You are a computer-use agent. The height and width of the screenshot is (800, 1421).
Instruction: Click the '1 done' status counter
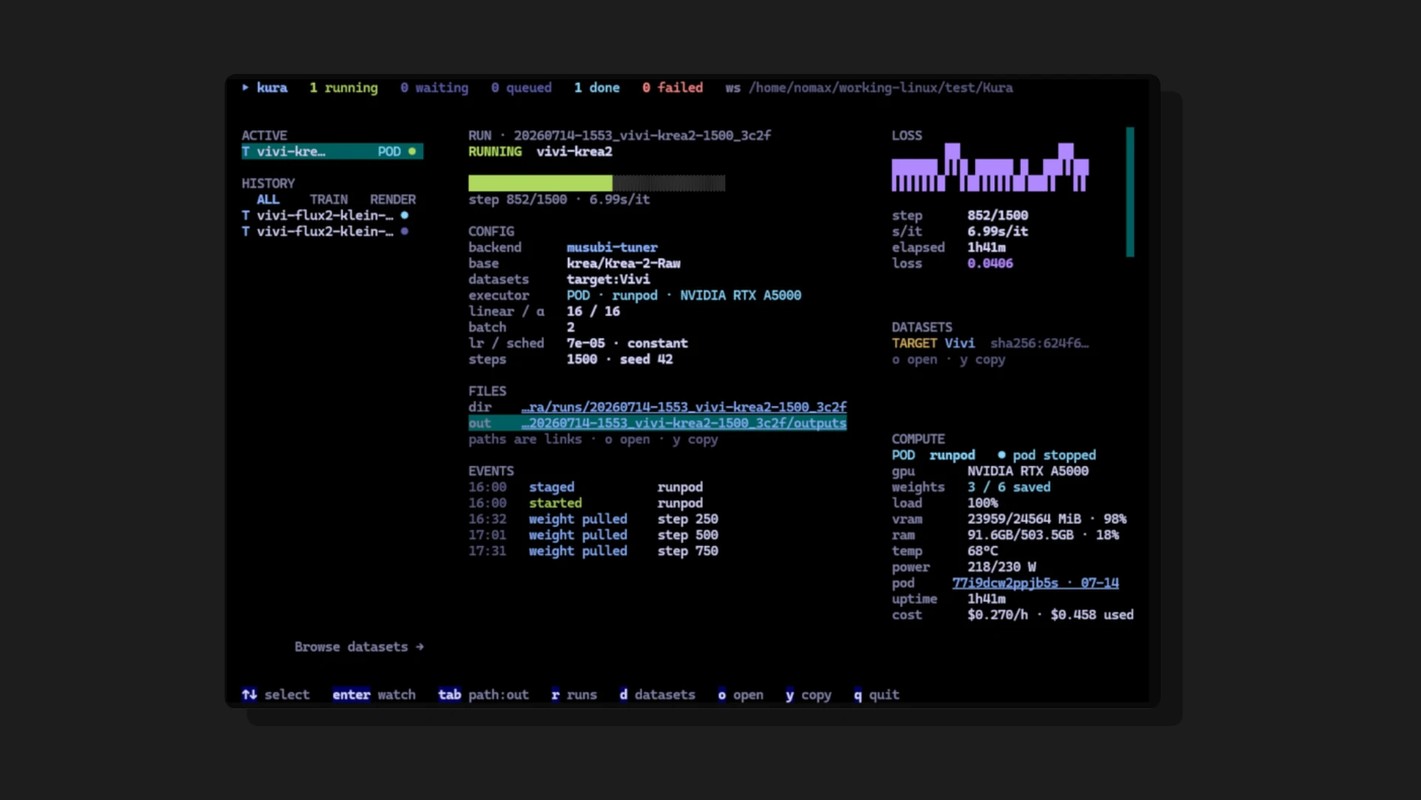click(x=597, y=88)
